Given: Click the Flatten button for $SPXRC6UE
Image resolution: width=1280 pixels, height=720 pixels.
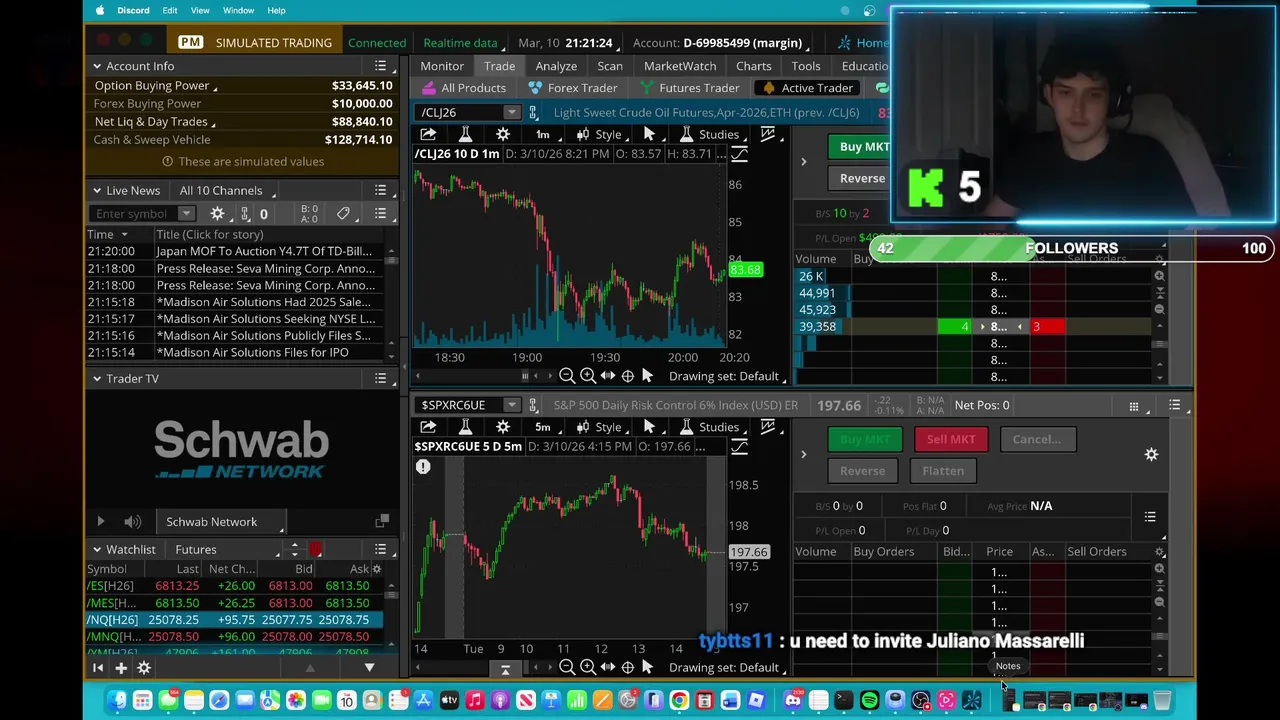Looking at the screenshot, I should tap(943, 470).
